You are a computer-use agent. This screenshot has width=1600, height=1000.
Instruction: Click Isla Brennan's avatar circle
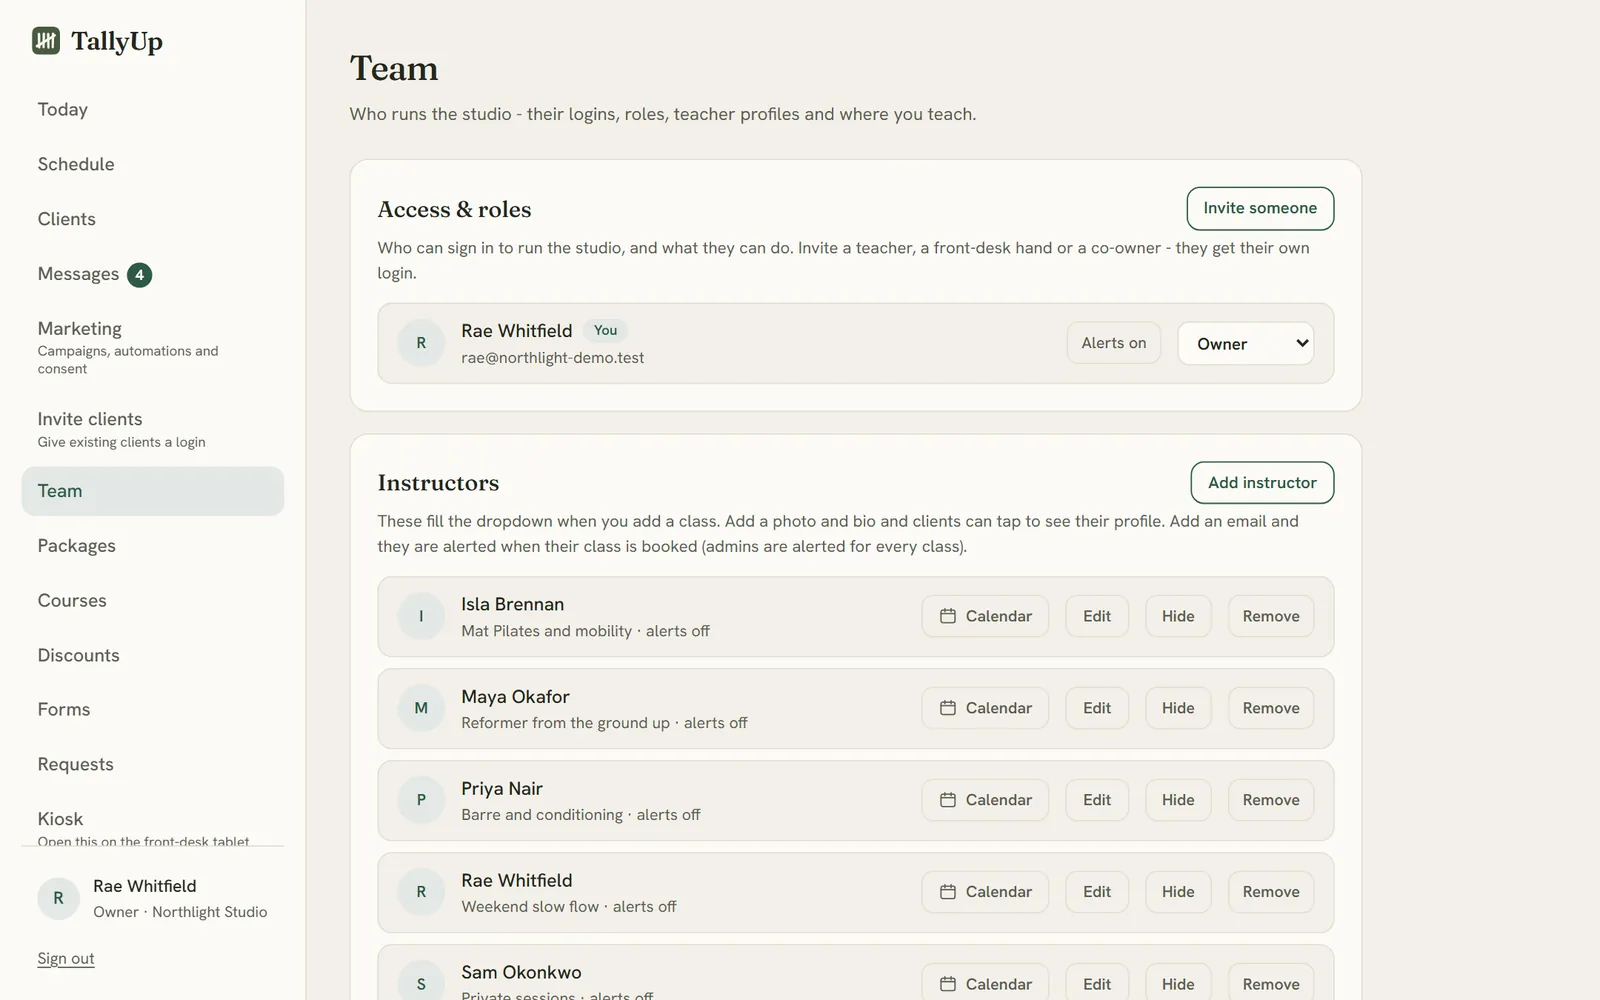tap(421, 616)
